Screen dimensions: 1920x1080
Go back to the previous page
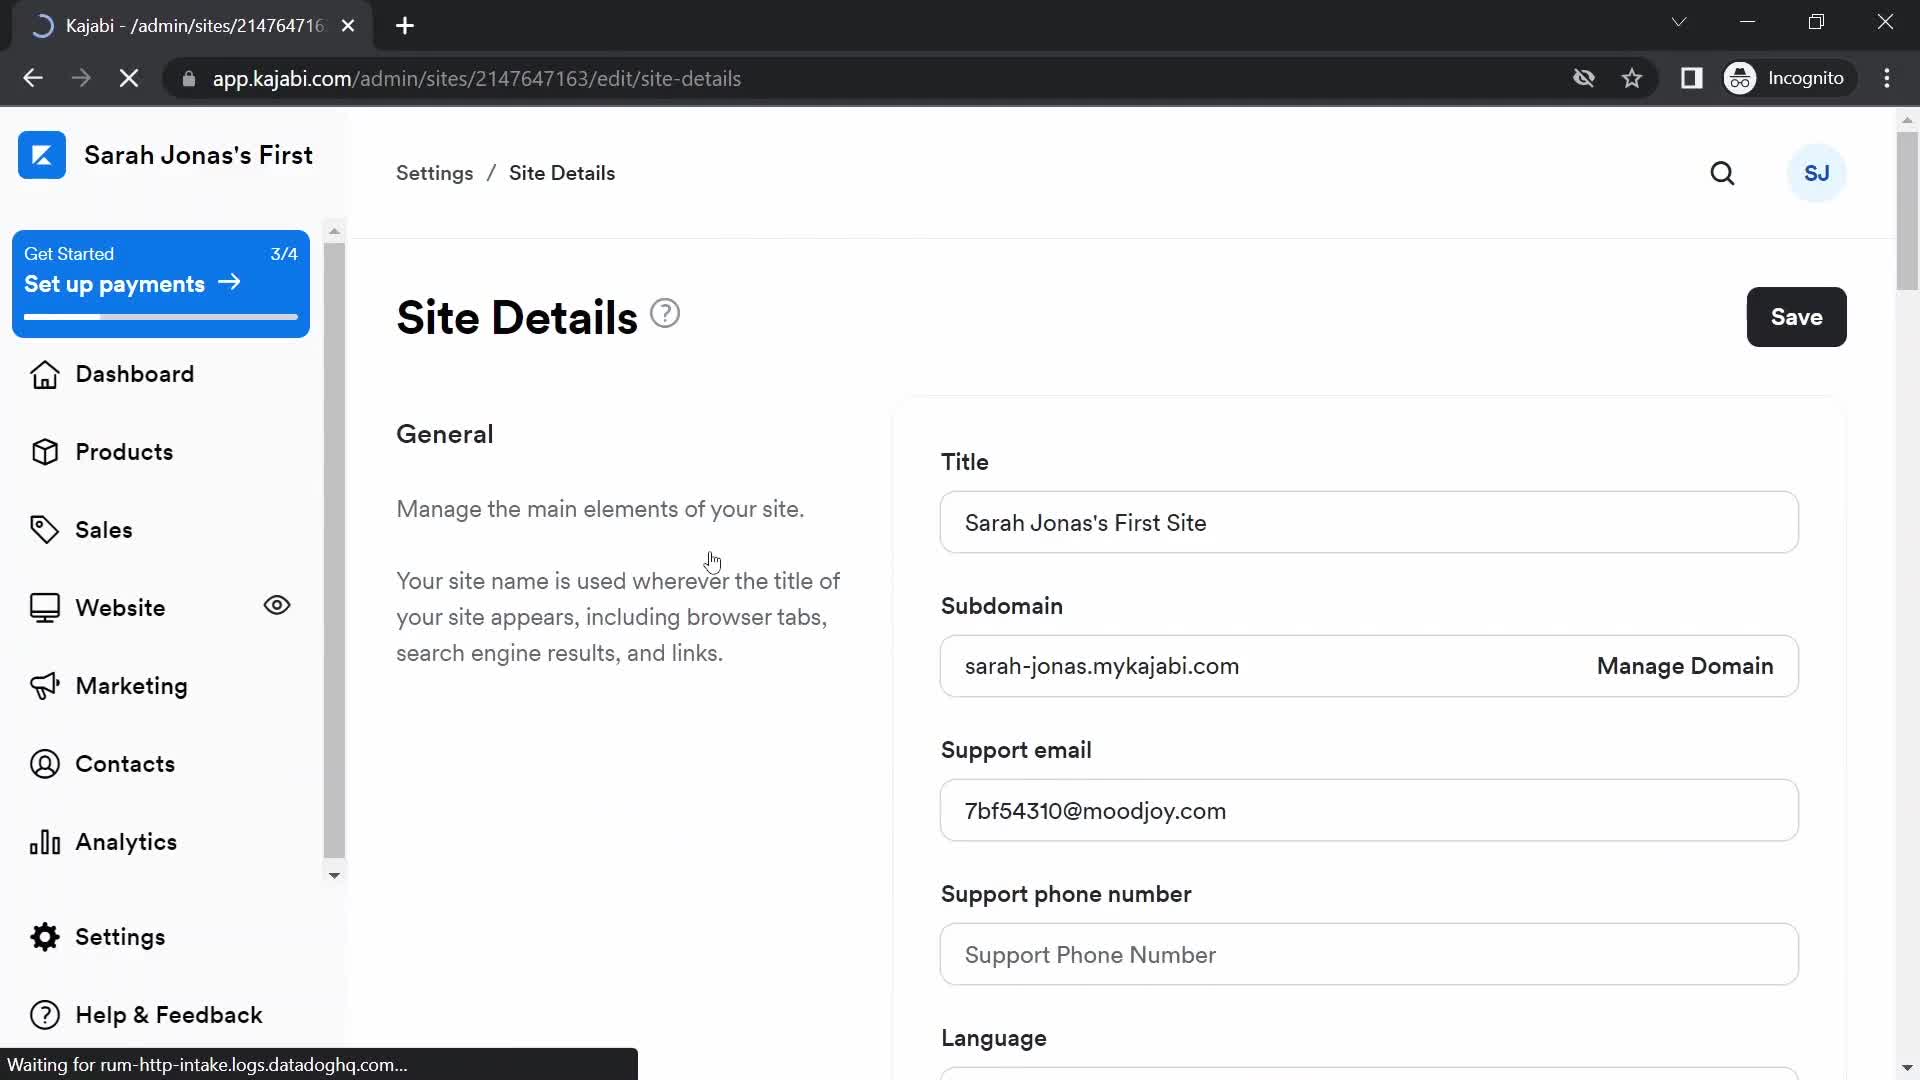click(33, 78)
